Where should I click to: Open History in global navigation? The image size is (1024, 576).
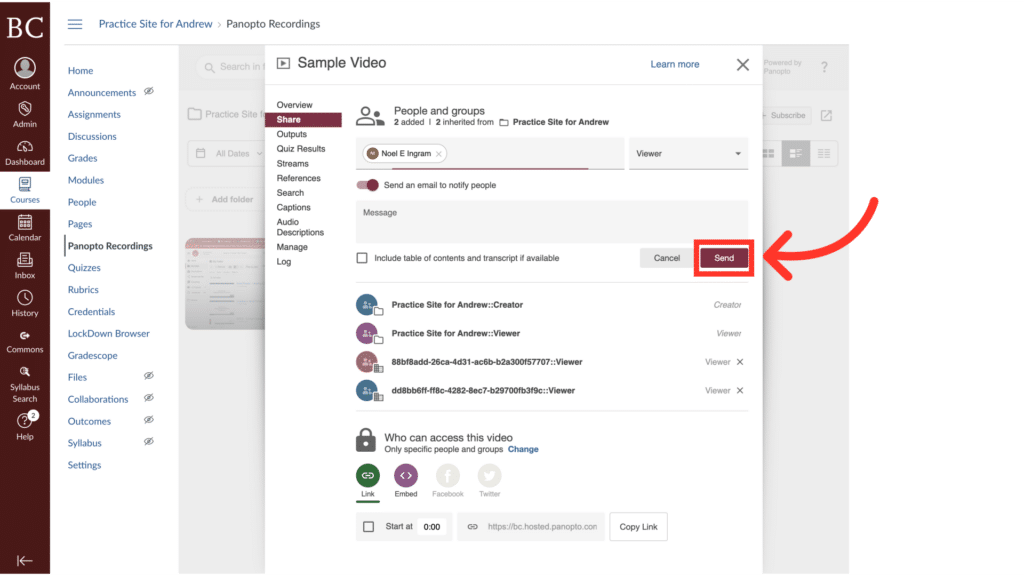(x=25, y=304)
